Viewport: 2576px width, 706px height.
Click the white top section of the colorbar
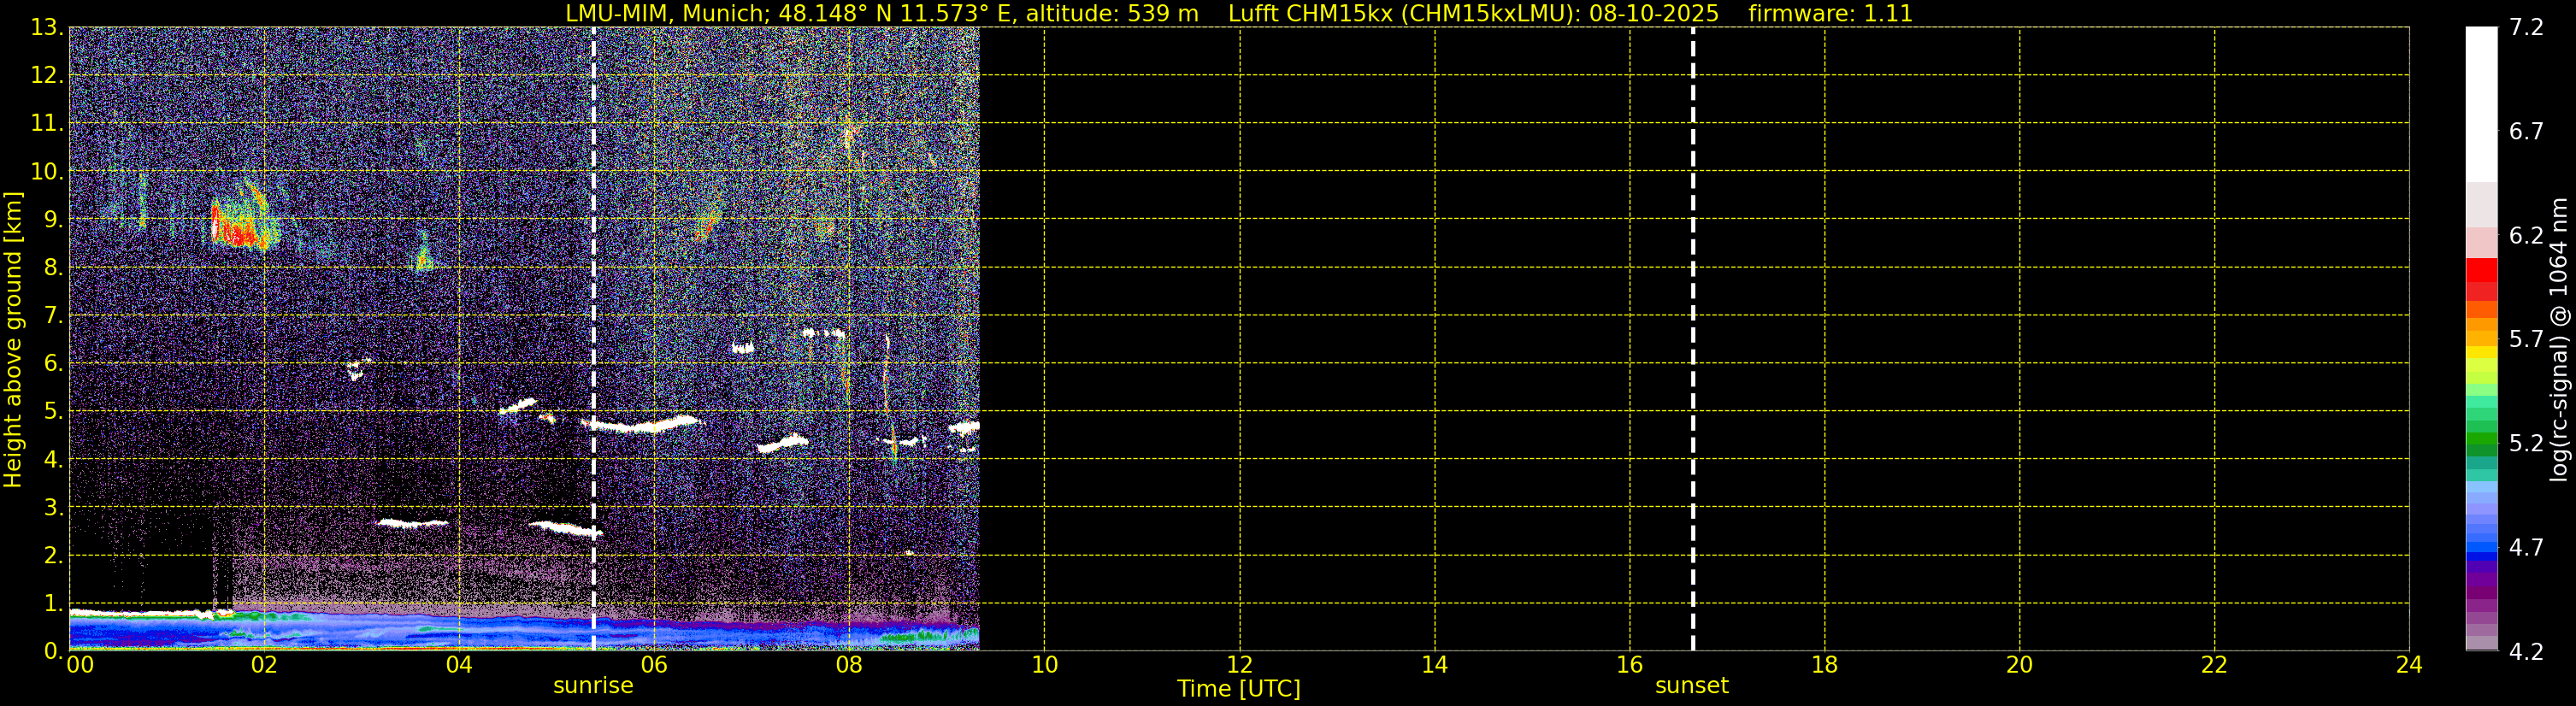point(2481,105)
